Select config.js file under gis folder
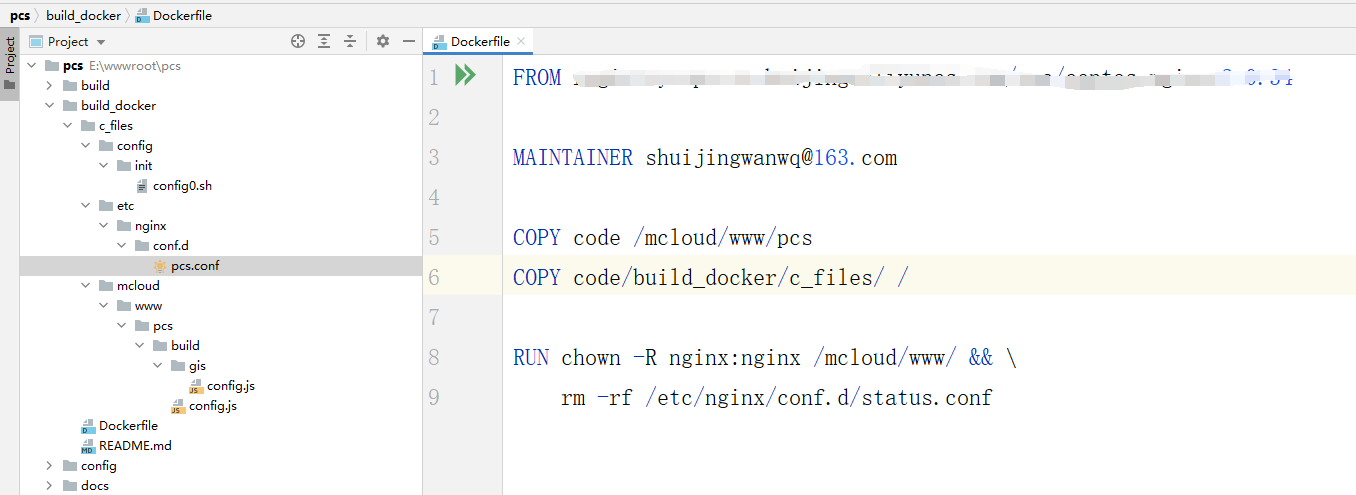 point(230,386)
